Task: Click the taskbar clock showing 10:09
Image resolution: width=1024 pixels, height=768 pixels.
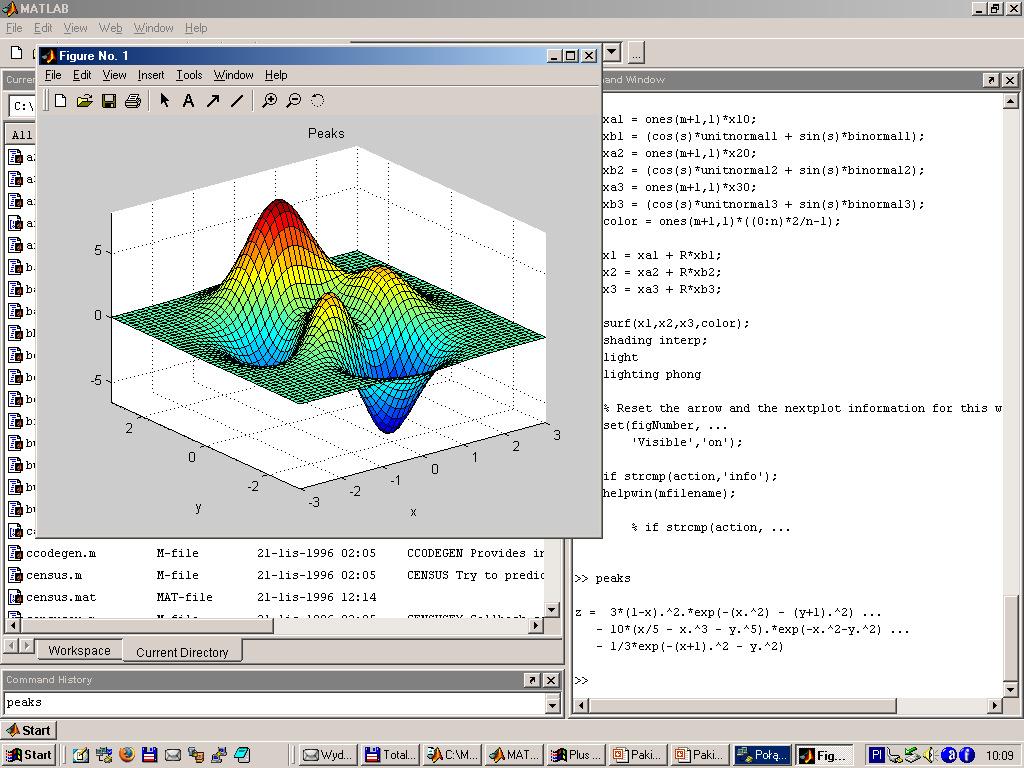Action: pyautogui.click(x=999, y=756)
